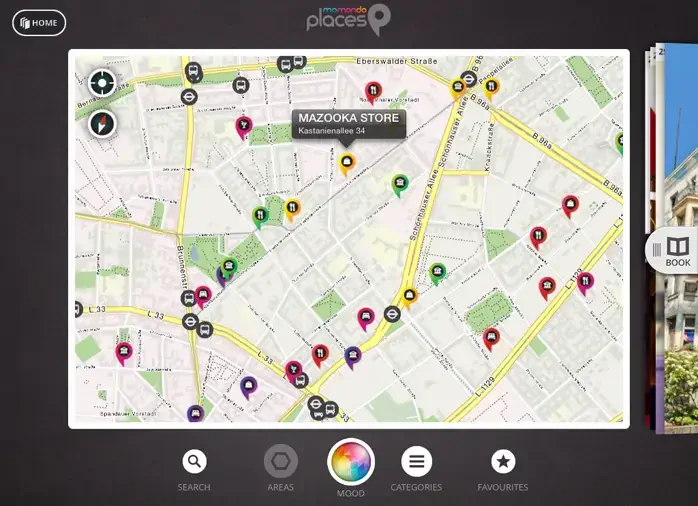Open the Mazooka Store callout

click(x=349, y=124)
